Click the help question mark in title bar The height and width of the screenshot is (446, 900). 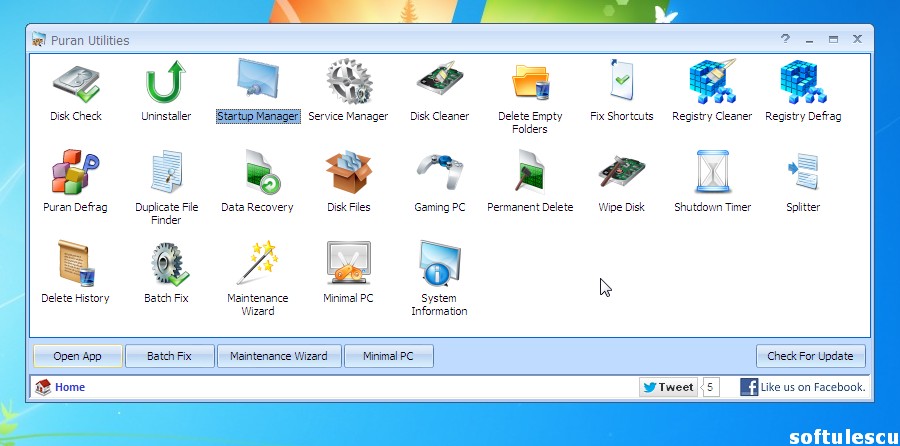point(785,39)
